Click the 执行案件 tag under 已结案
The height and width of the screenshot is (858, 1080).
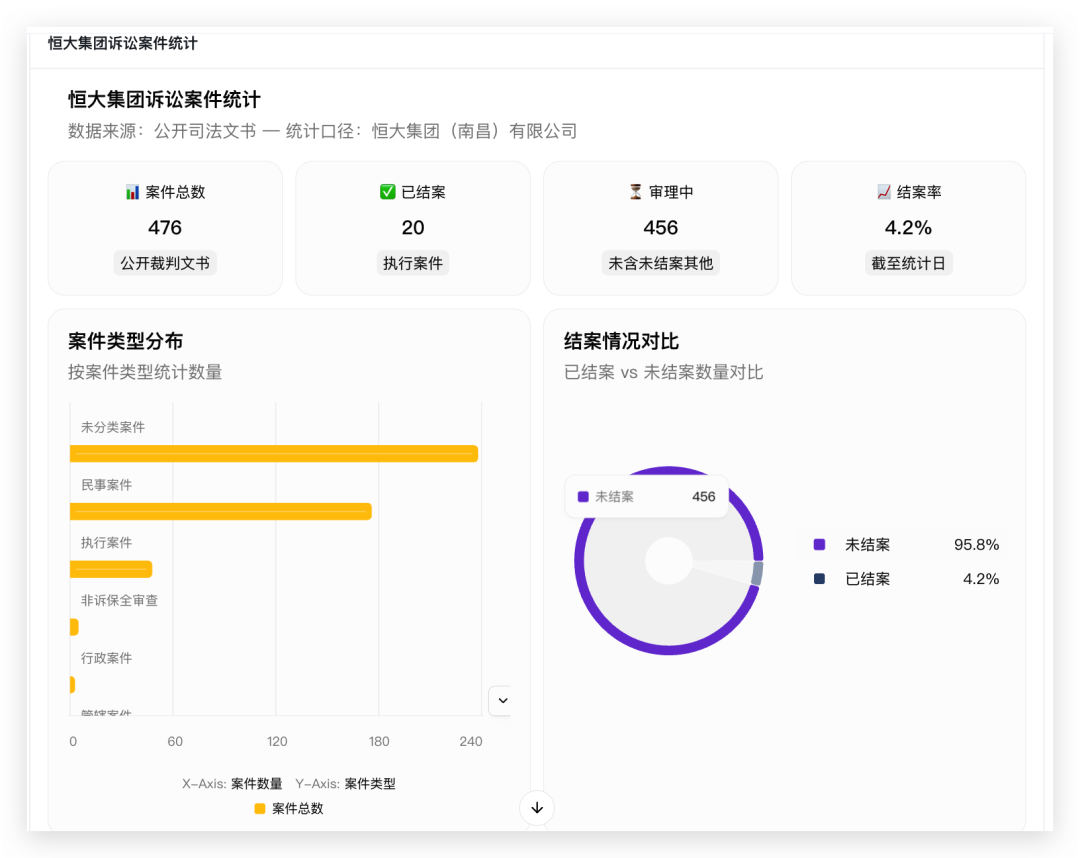413,263
